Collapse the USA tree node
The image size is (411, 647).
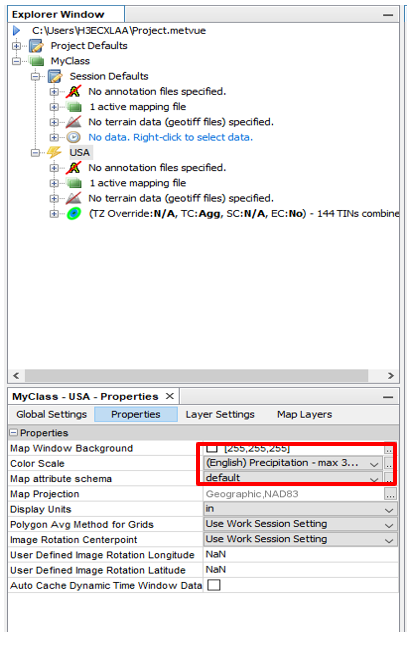pyautogui.click(x=35, y=153)
